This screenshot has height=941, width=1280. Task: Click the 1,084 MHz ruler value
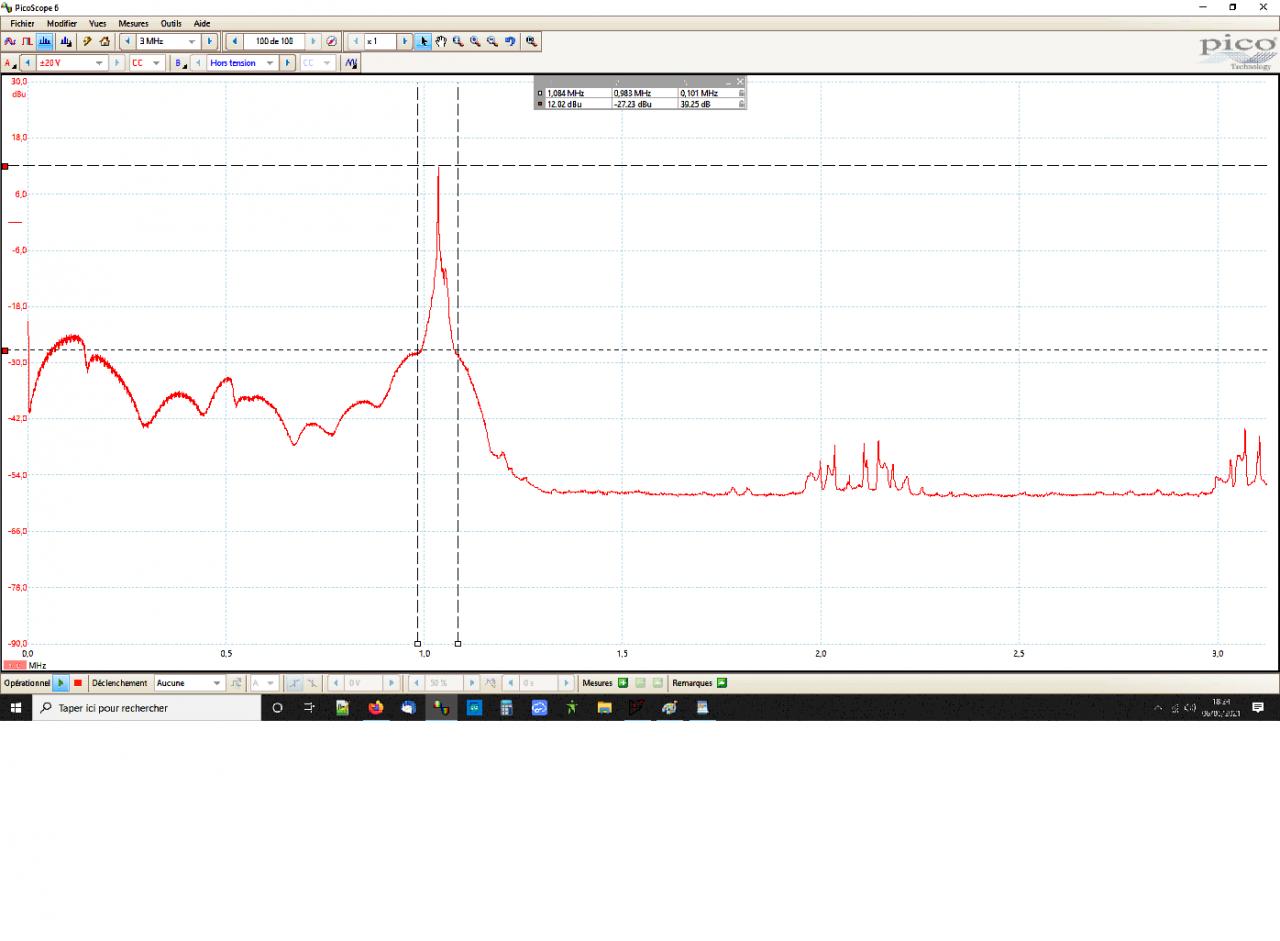click(566, 93)
